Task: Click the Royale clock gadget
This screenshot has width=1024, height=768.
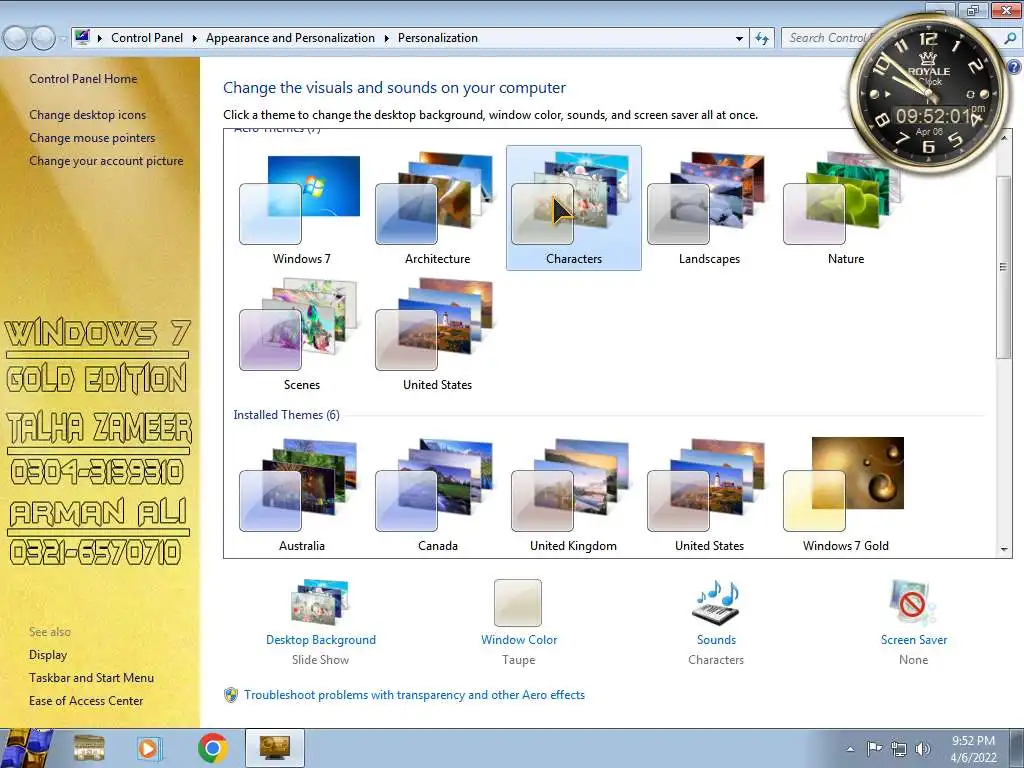Action: click(929, 94)
